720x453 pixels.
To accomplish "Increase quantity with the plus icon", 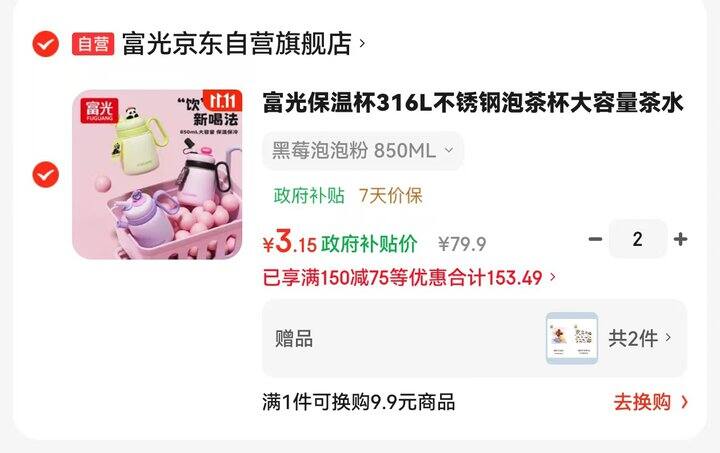I will pyautogui.click(x=680, y=239).
